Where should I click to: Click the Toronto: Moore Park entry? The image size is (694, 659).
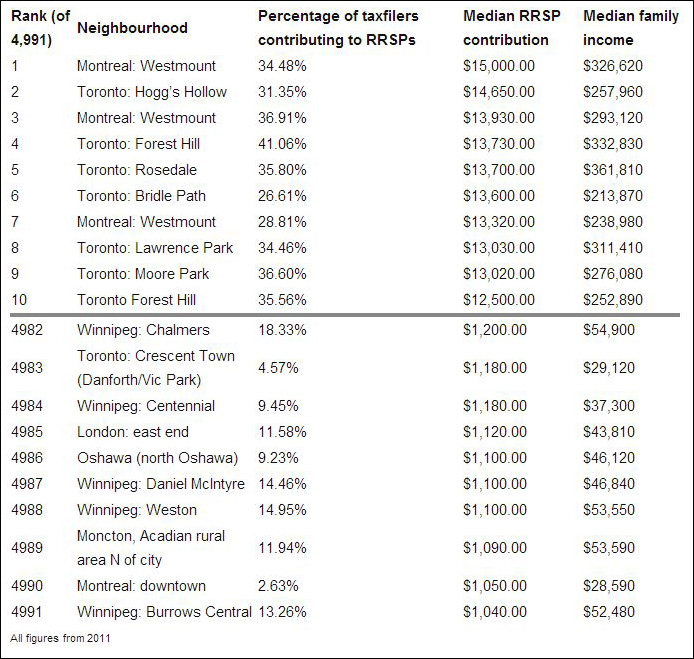pyautogui.click(x=143, y=274)
